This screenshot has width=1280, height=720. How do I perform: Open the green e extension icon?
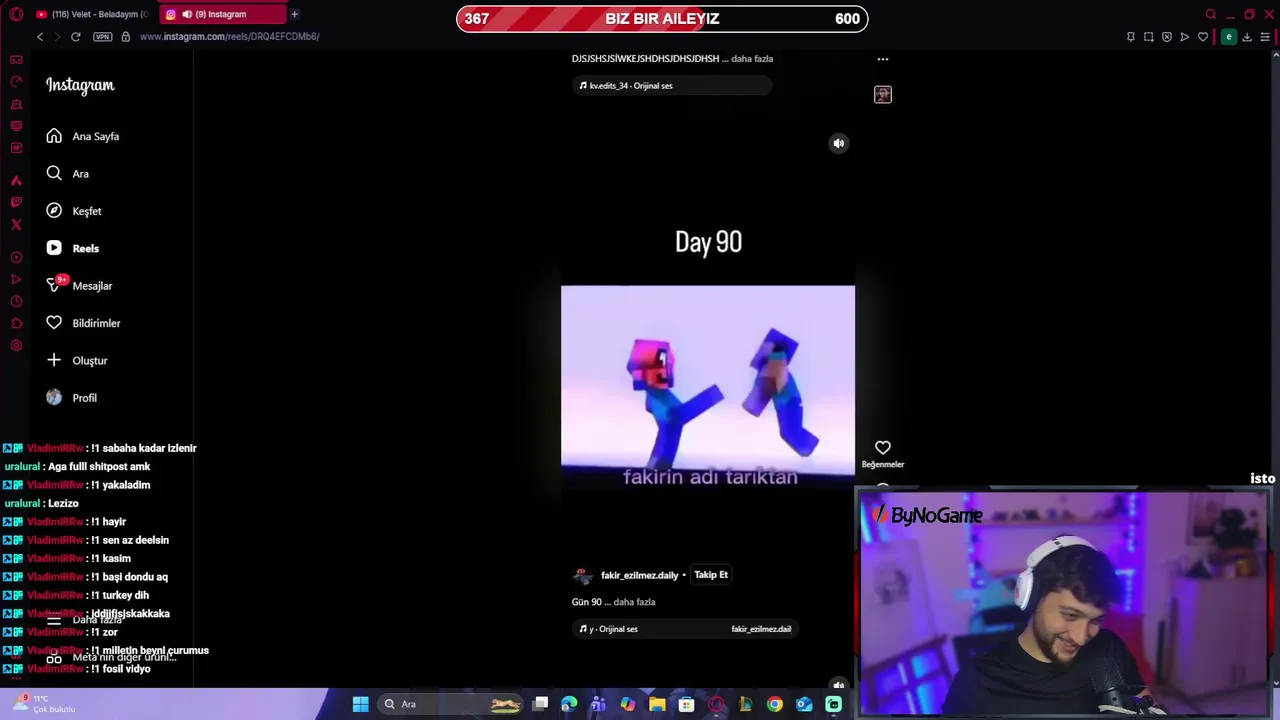coord(1229,37)
